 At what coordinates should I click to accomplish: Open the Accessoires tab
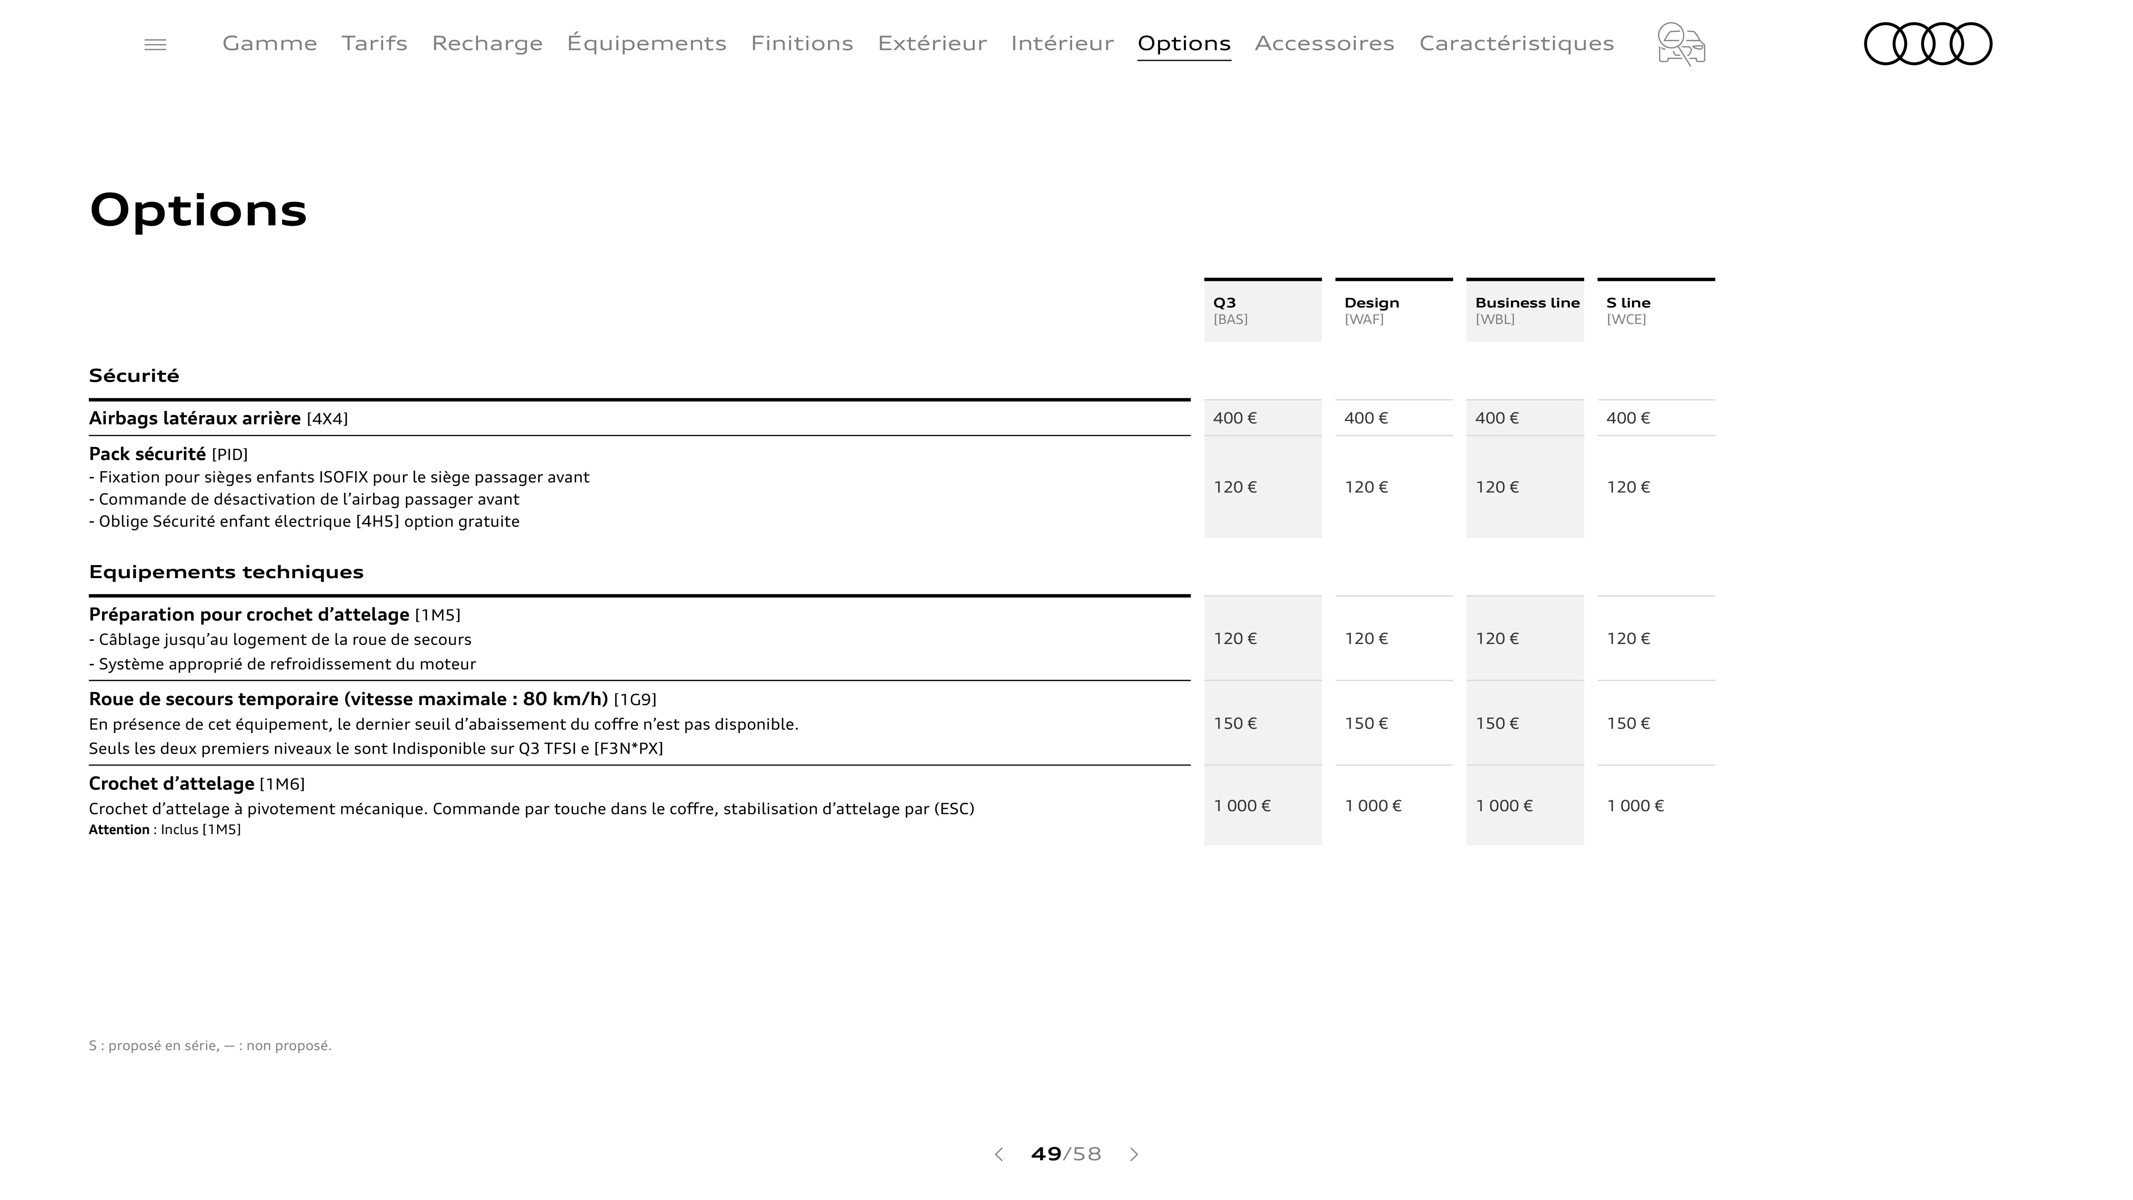click(1324, 43)
